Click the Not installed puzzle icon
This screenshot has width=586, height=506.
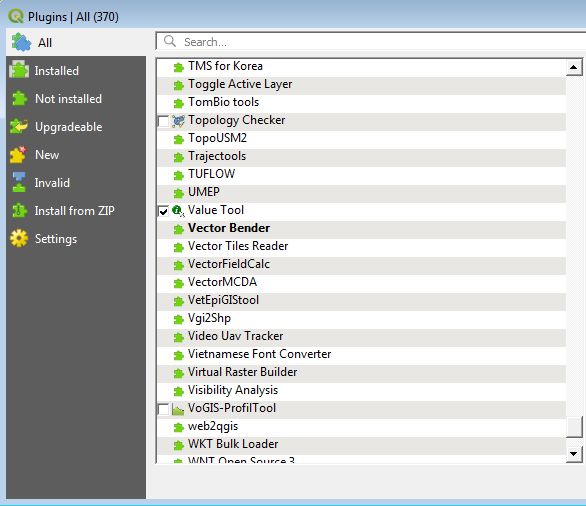click(x=19, y=99)
